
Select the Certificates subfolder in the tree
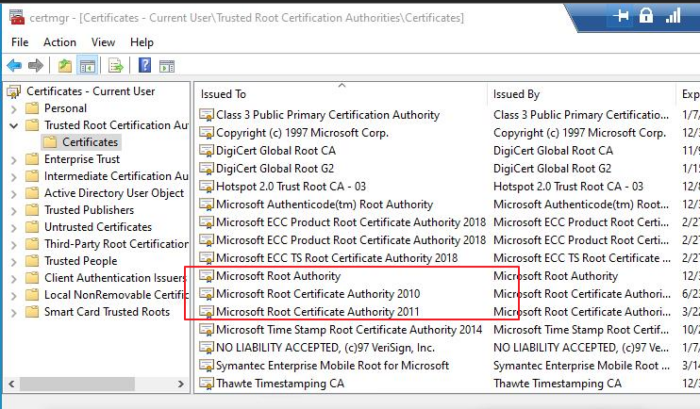tap(90, 142)
